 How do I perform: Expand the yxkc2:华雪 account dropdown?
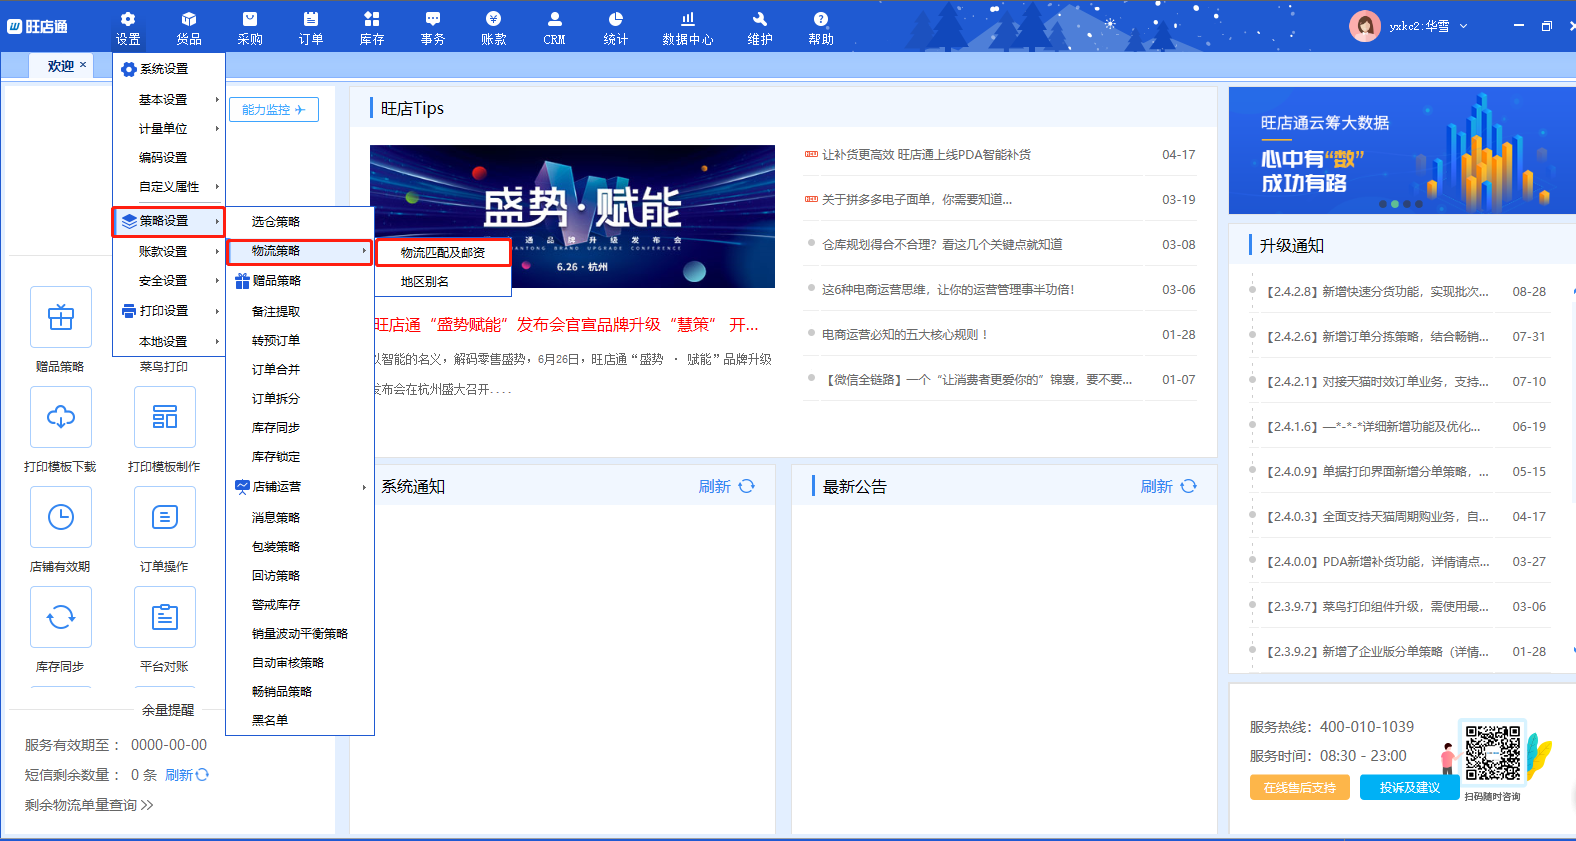coord(1464,26)
